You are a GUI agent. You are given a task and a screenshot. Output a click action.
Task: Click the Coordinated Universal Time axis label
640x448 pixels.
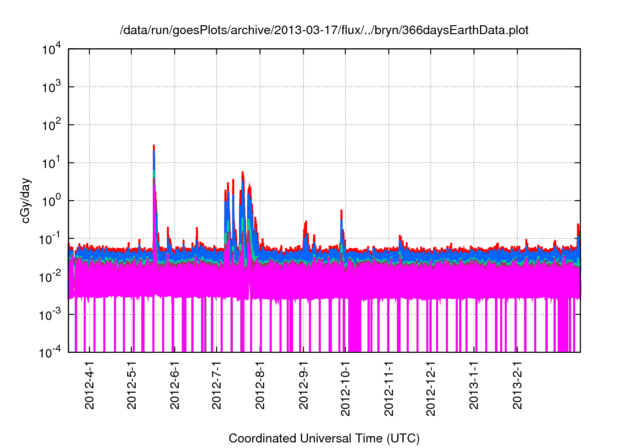coord(324,438)
